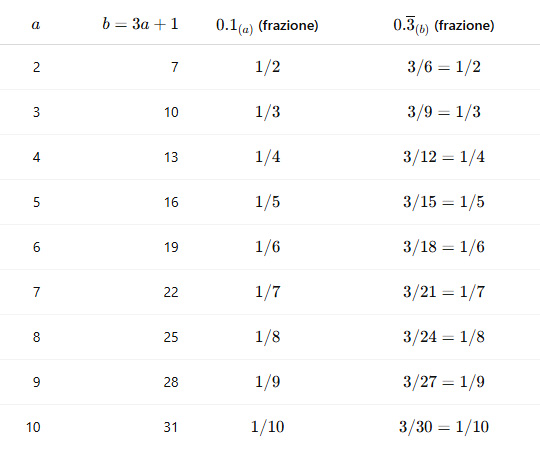Viewport: 540px width, 457px height.
Task: Click the 0.1(a) frazione header
Action: [267, 25]
